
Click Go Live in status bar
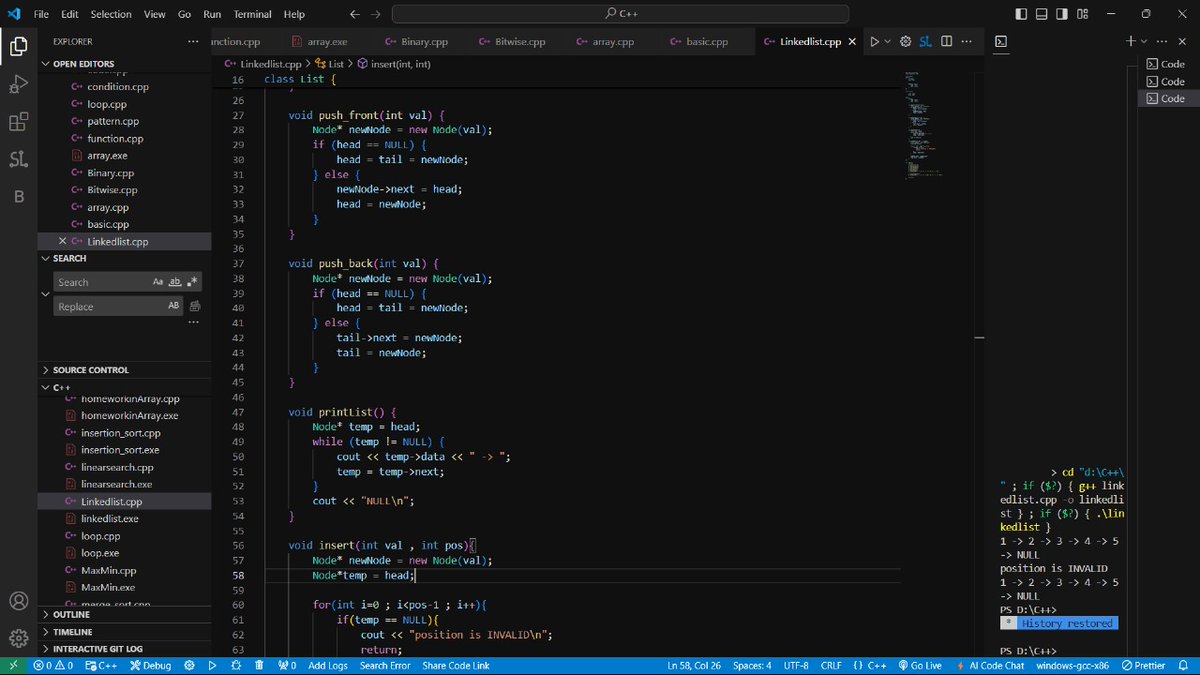(x=919, y=665)
